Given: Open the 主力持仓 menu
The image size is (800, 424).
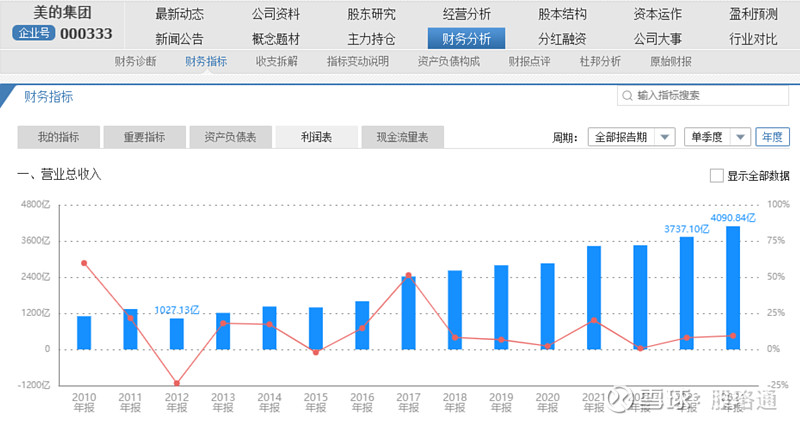Looking at the screenshot, I should point(371,39).
